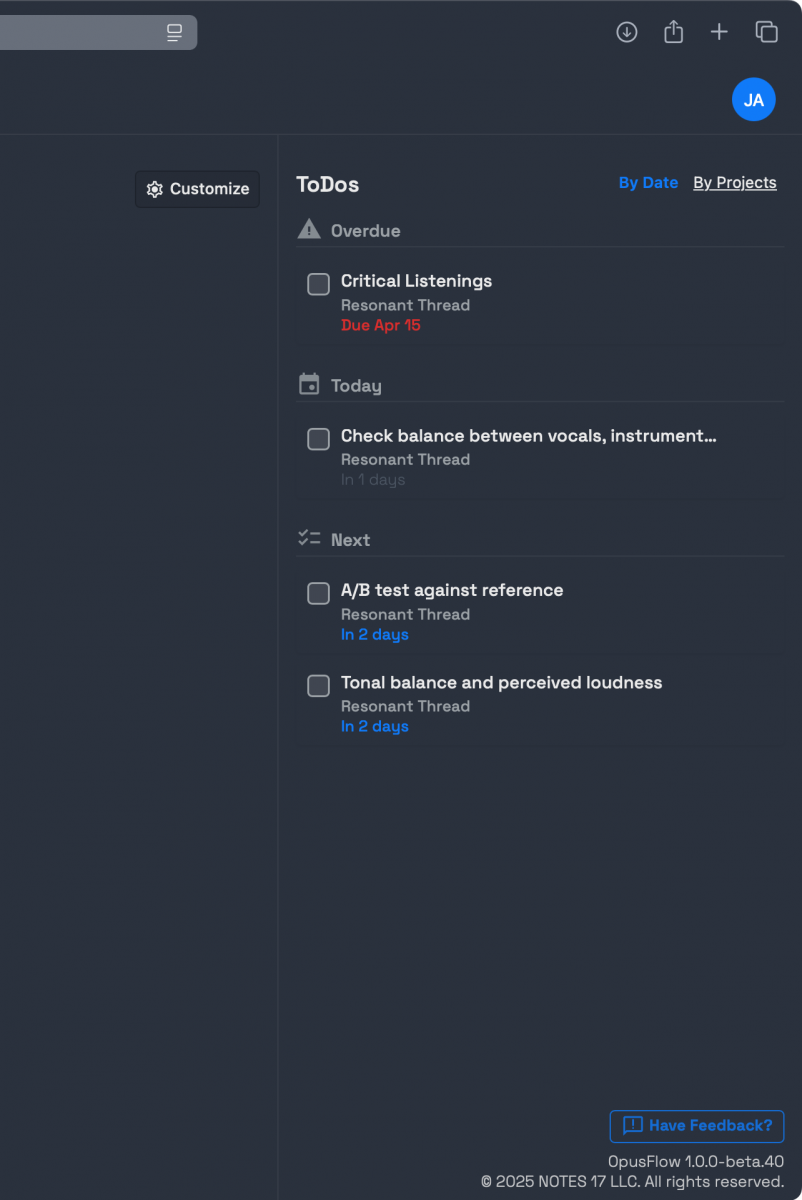Click the Overdue warning triangle icon
This screenshot has width=802, height=1200.
tap(309, 230)
